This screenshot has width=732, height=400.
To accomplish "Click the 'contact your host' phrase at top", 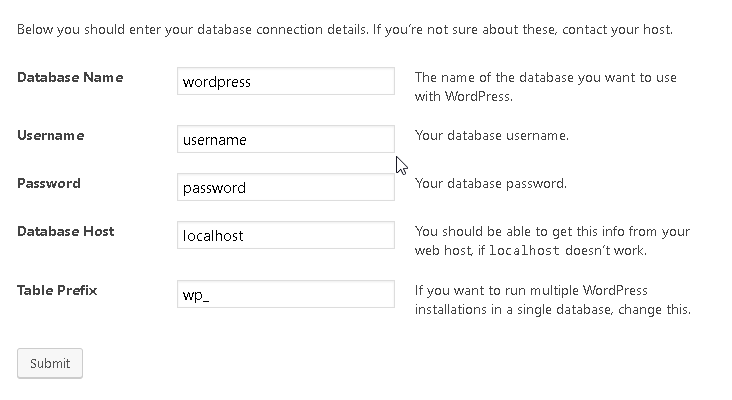I will pyautogui.click(x=617, y=29).
